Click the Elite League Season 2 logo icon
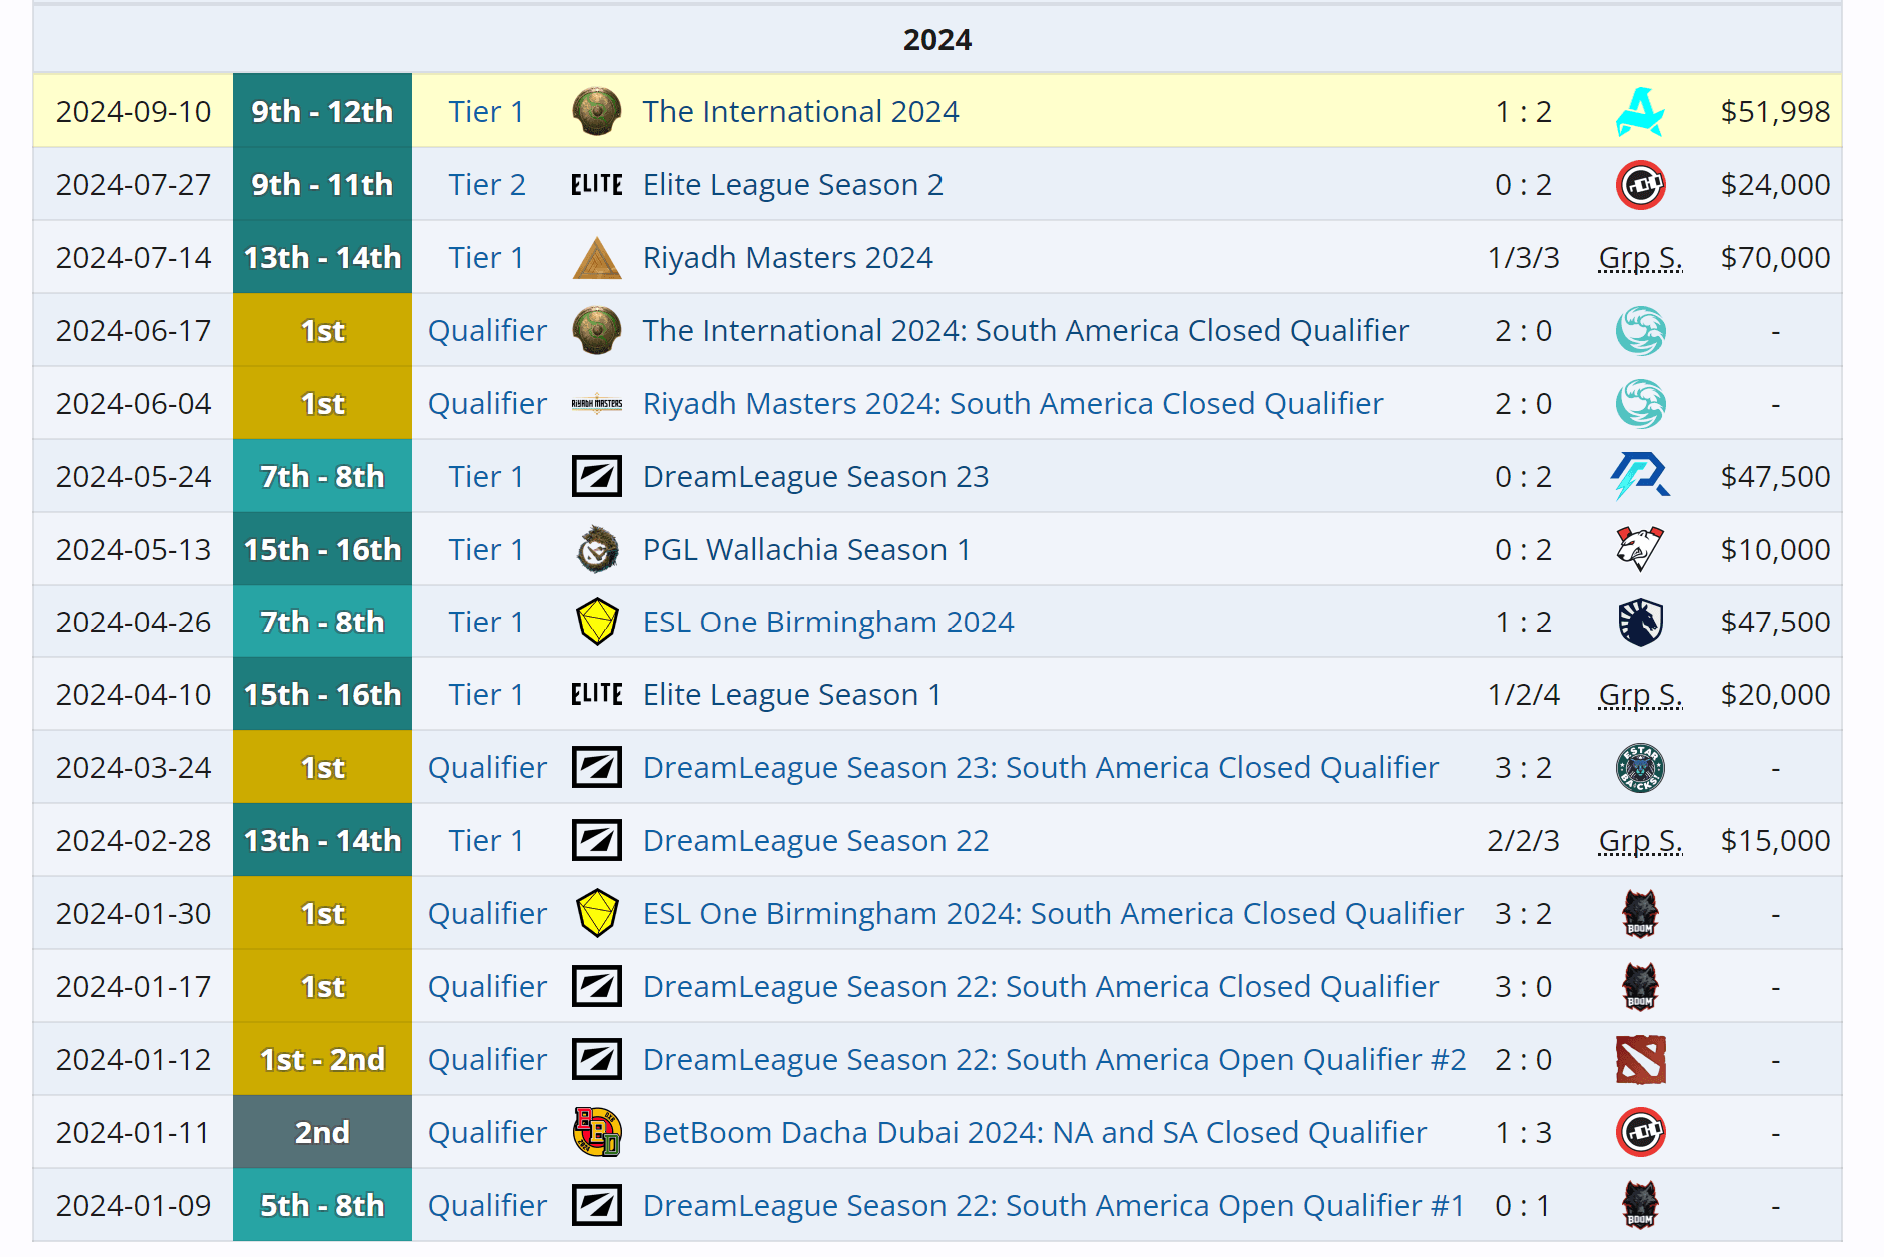 (x=597, y=185)
